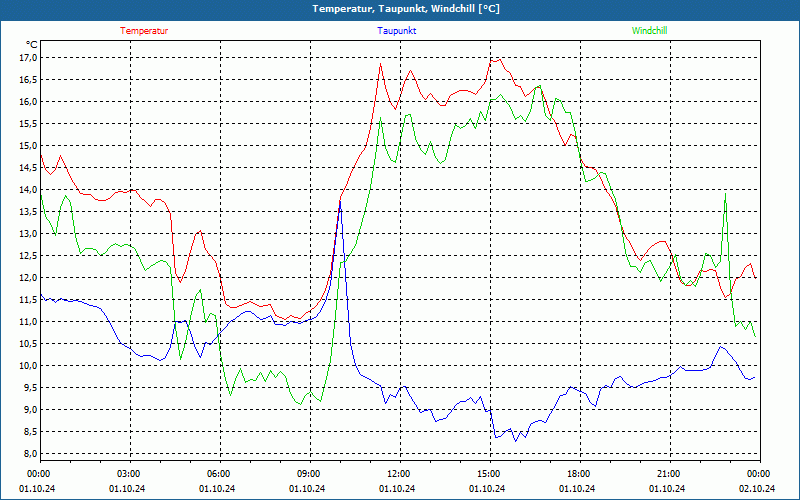Click the green Windchill spike peak near 23:00

725,196
